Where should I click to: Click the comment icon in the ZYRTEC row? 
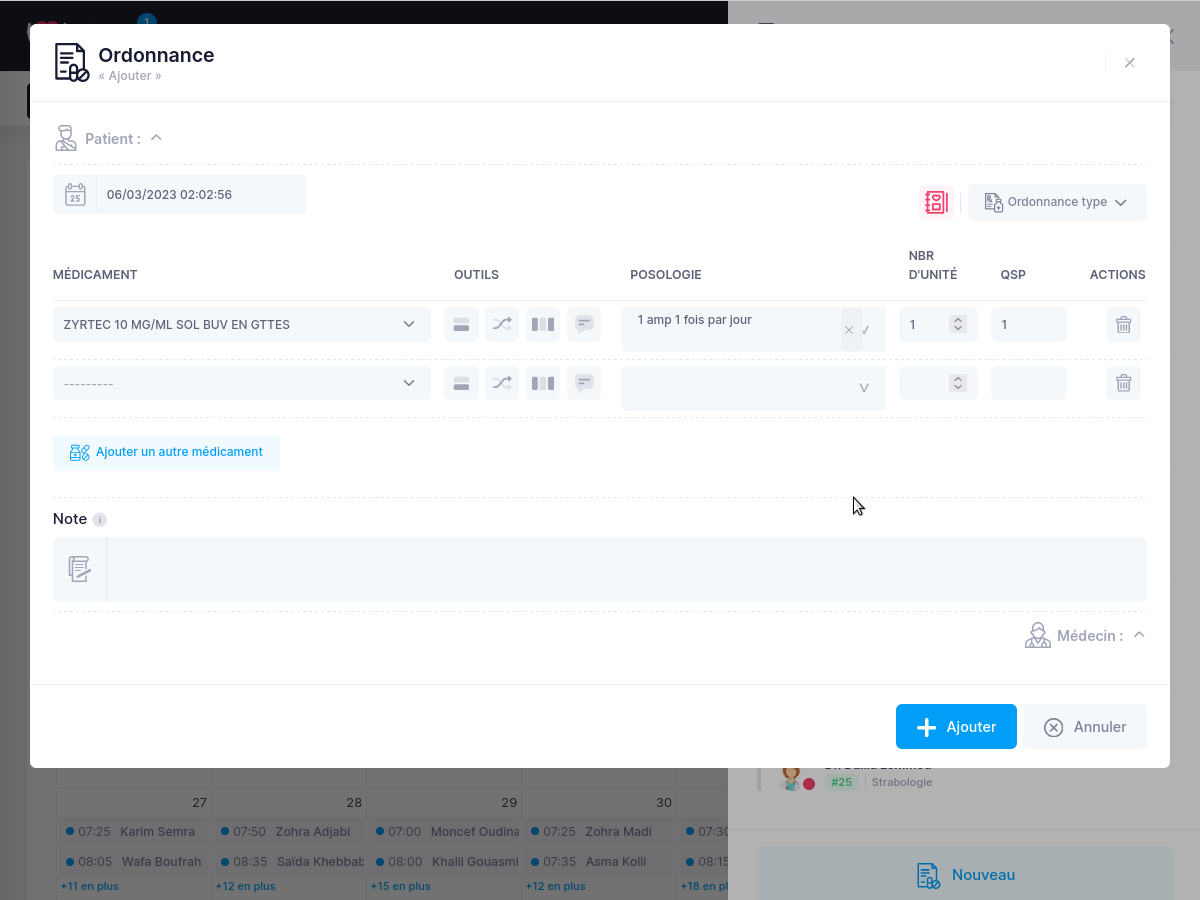pyautogui.click(x=584, y=324)
